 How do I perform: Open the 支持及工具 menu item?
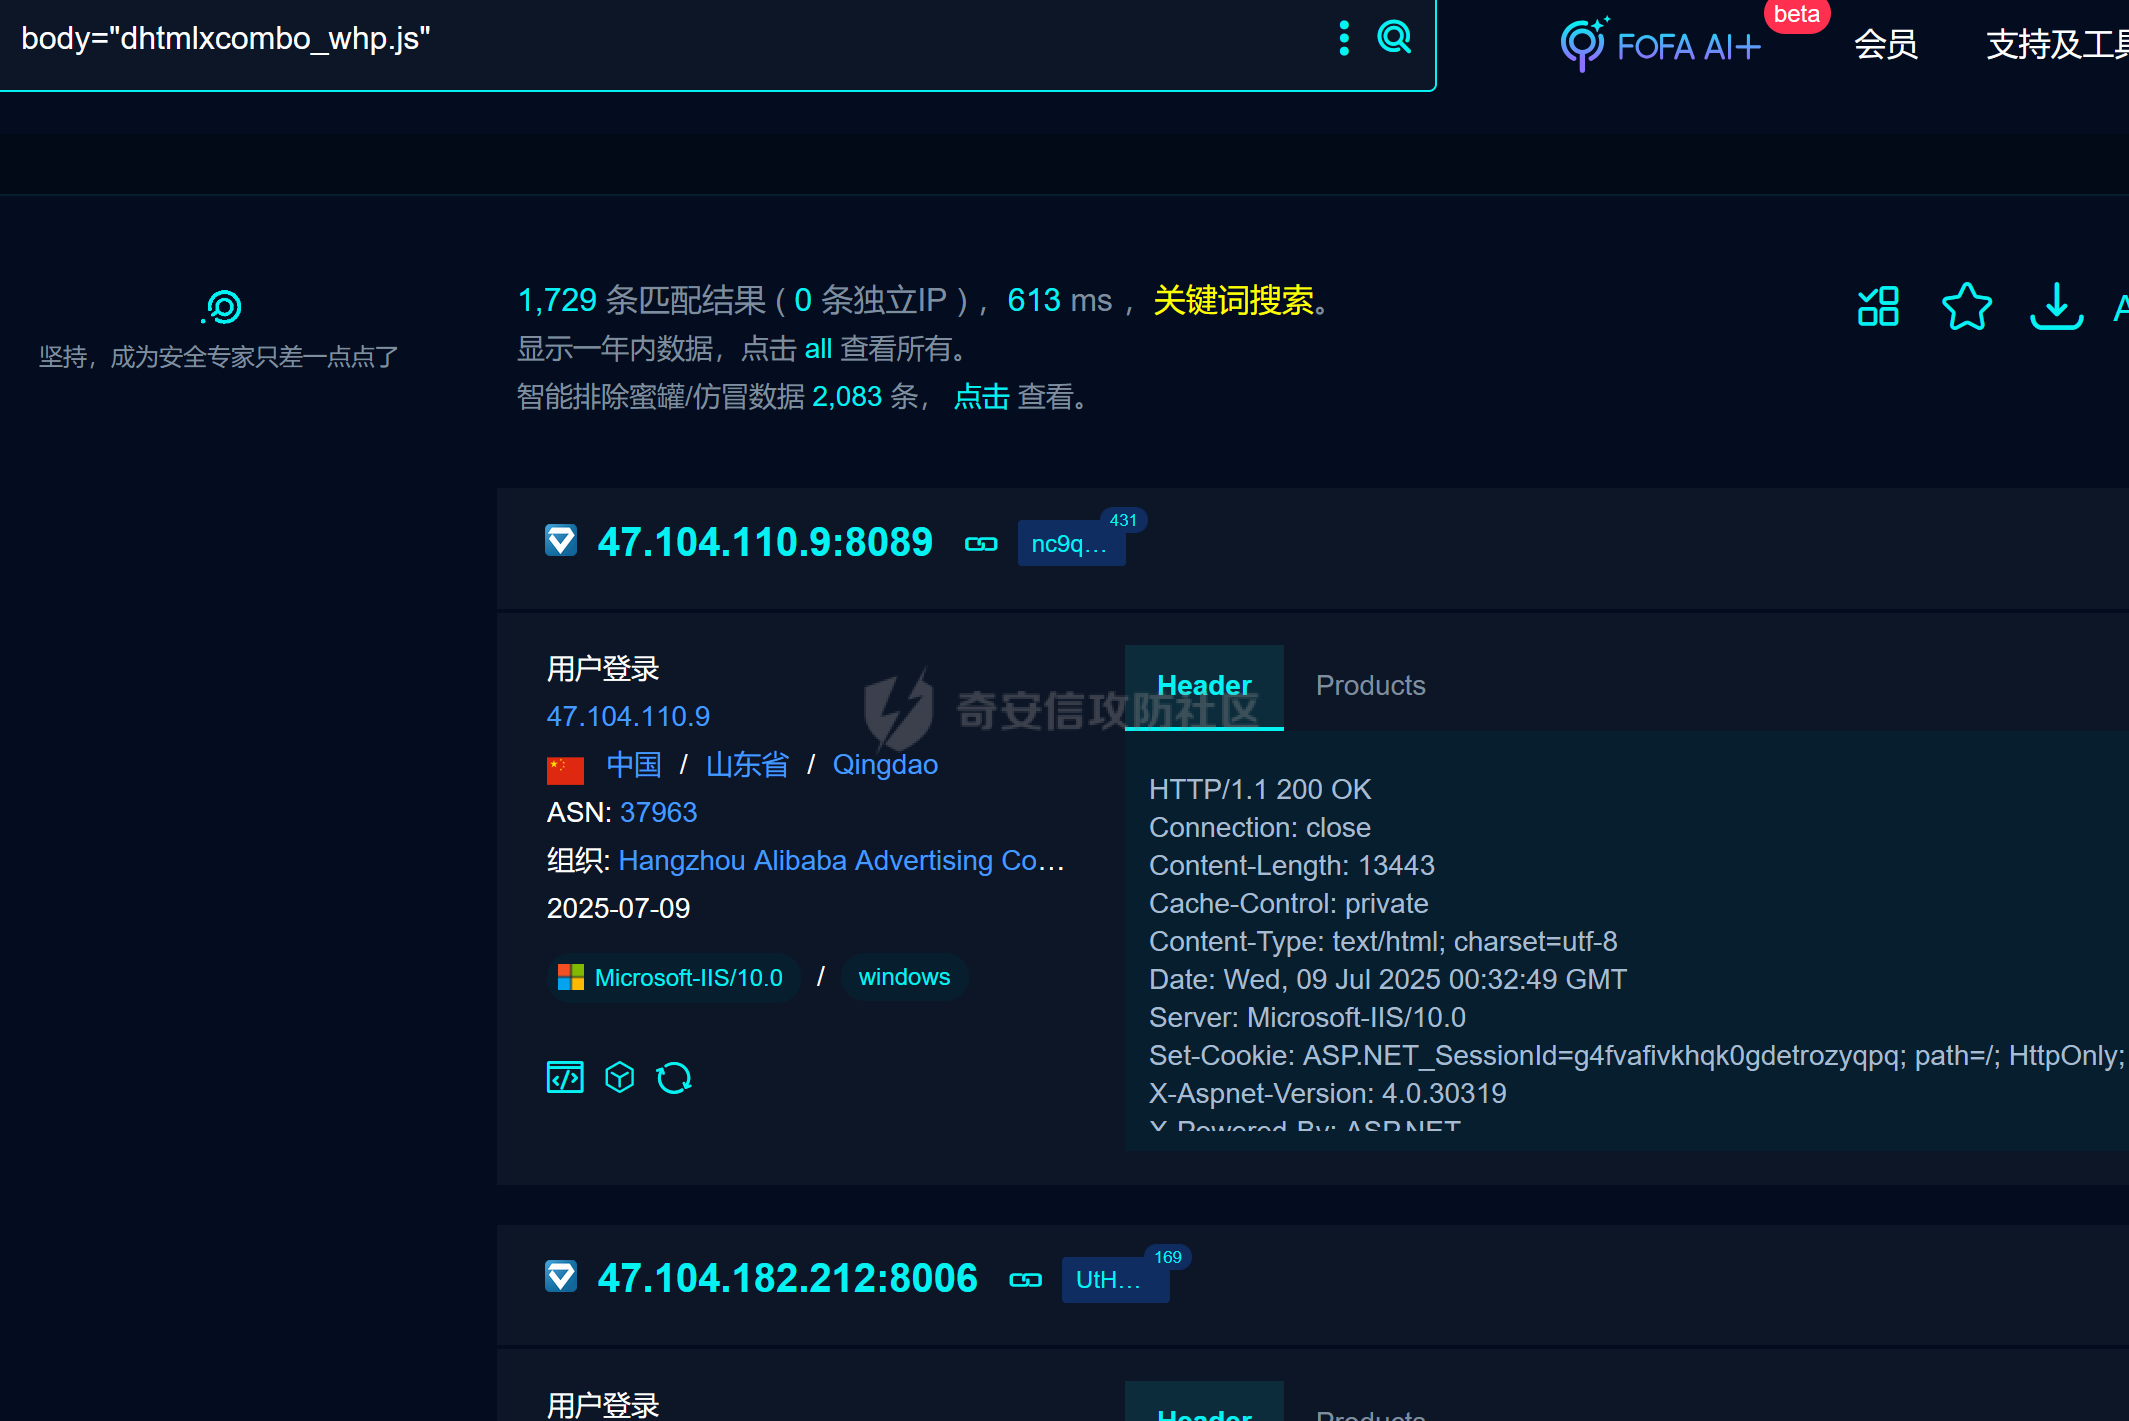[2057, 45]
